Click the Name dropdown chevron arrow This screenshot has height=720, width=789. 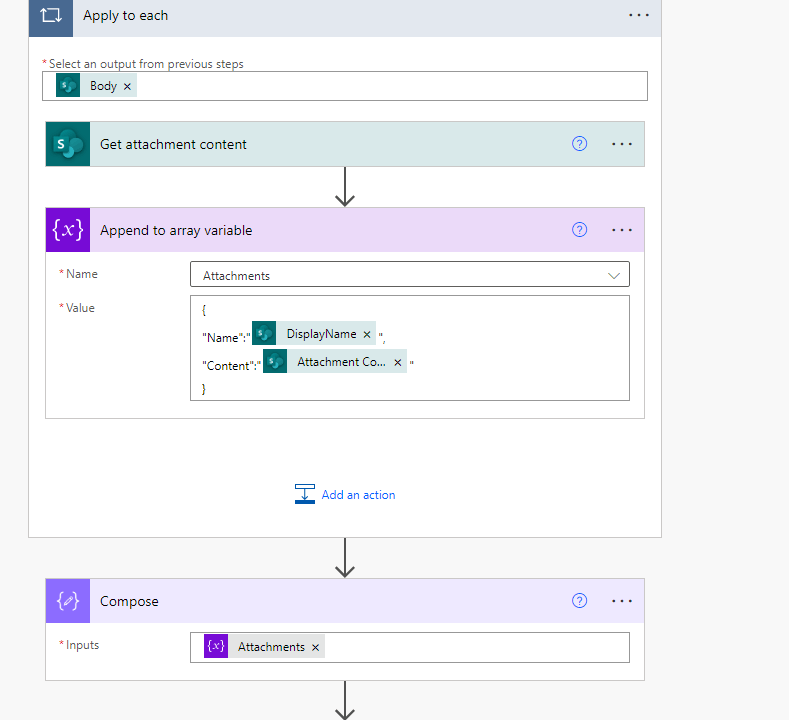pyautogui.click(x=613, y=276)
